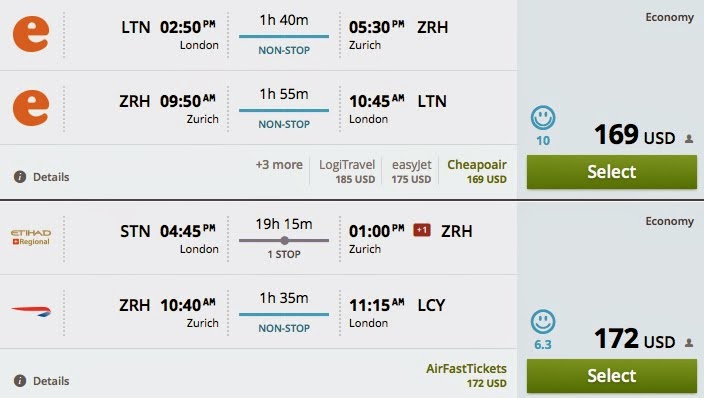Select the 172 USD flight
Screen dimensions: 704x398
612,376
